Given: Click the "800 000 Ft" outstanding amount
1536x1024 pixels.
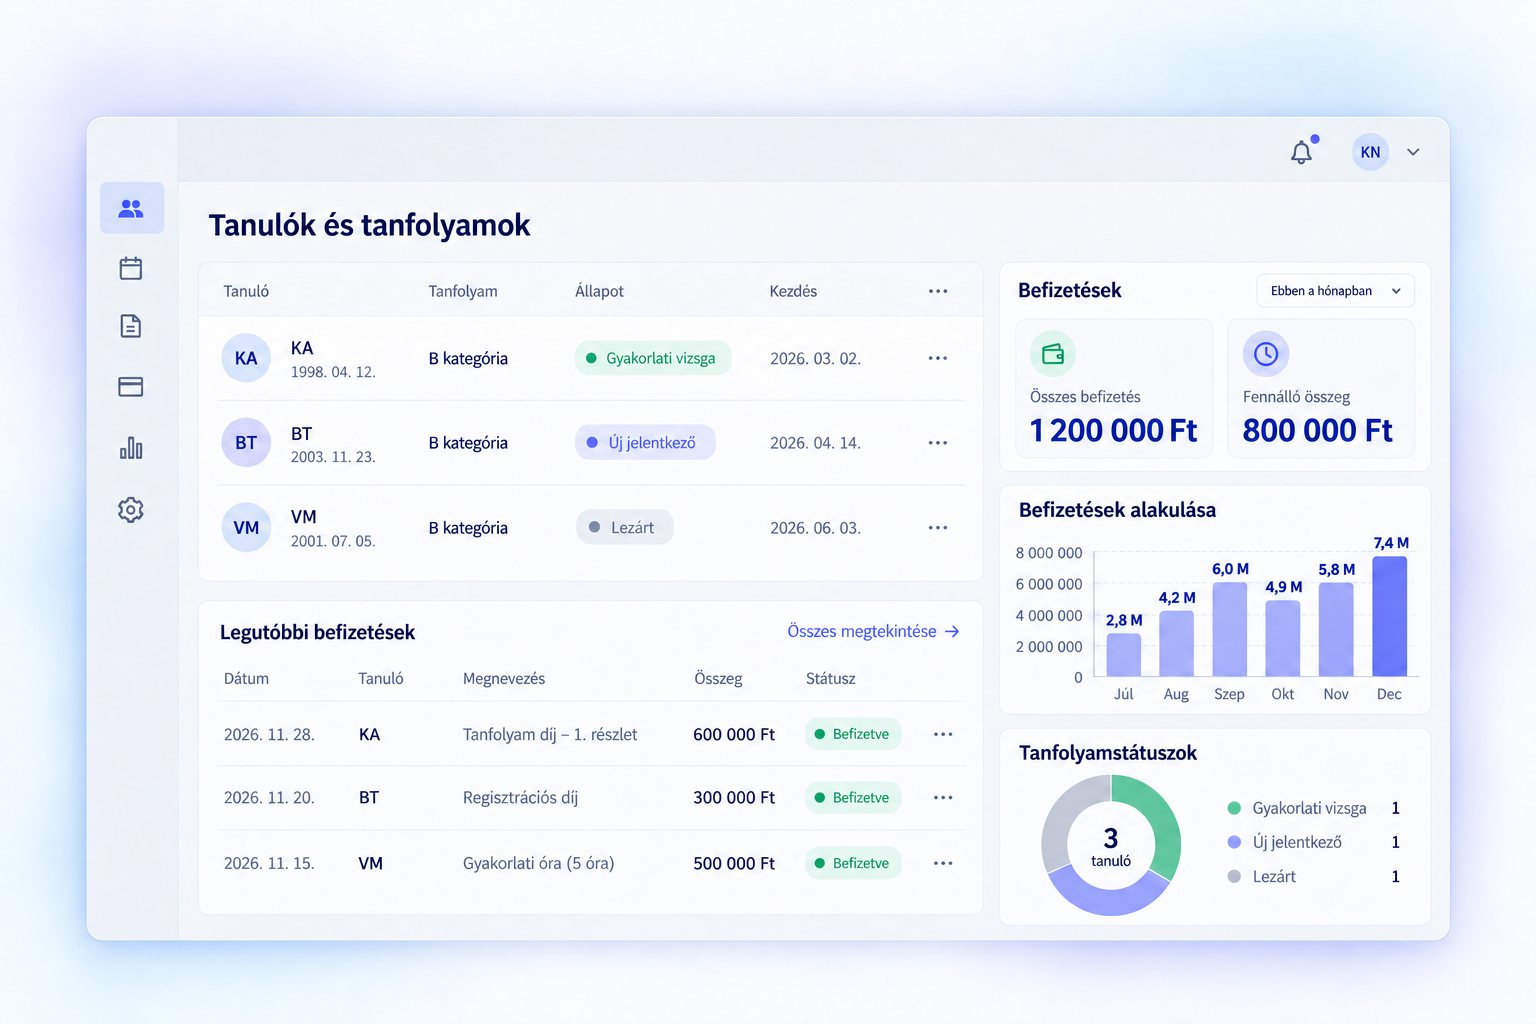Looking at the screenshot, I should point(1317,431).
